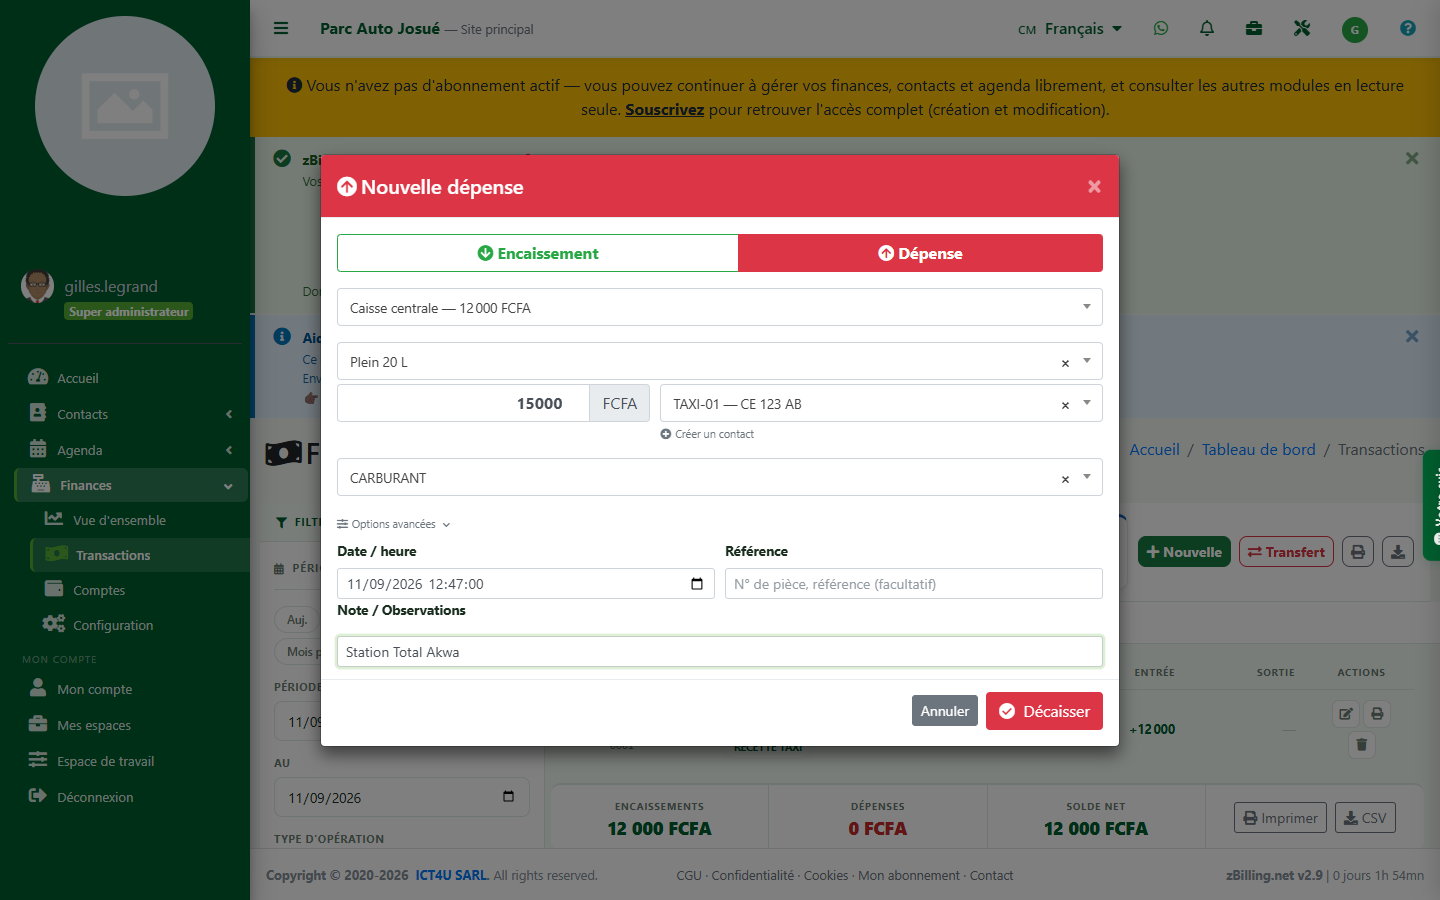Expand the Contacts sidebar menu
Screen dimensions: 1440x900
point(130,414)
